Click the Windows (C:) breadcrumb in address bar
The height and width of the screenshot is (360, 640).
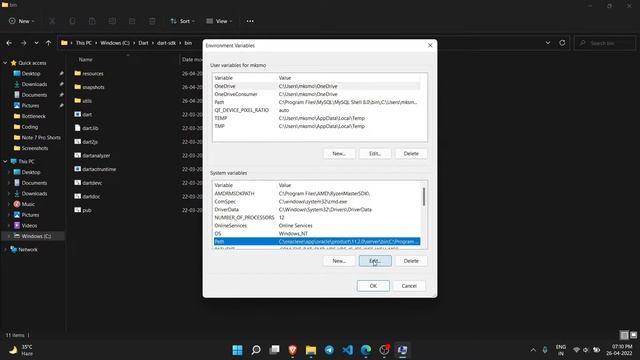[x=115, y=43]
